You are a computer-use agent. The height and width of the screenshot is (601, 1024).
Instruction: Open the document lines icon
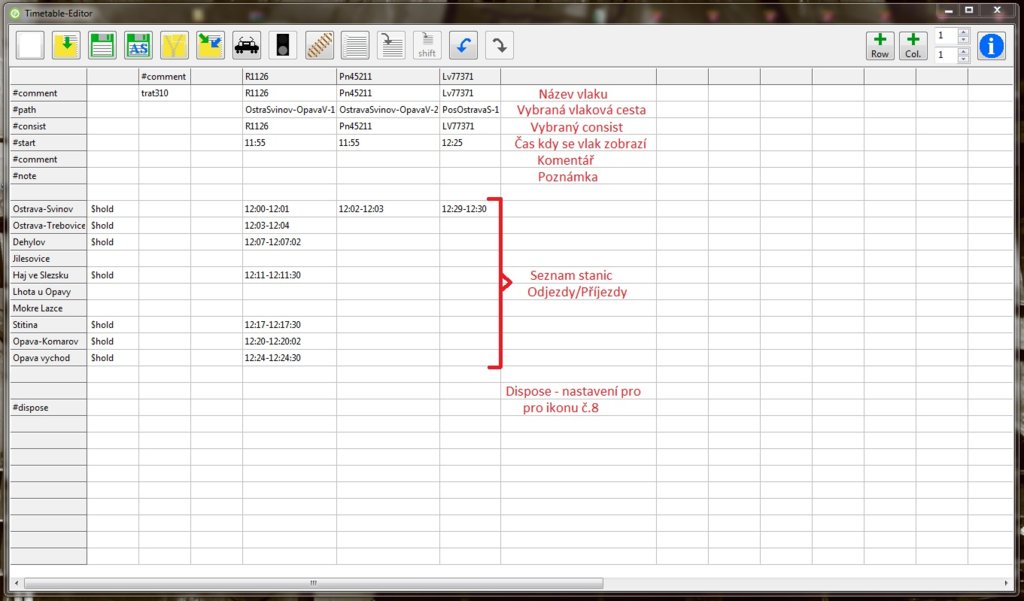[x=353, y=45]
